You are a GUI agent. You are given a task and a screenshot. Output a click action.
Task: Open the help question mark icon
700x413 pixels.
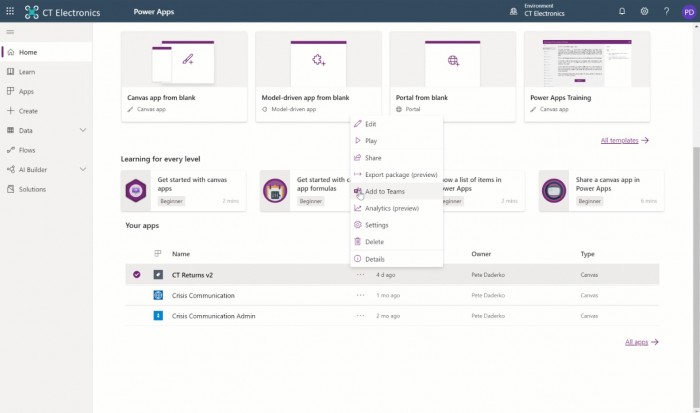tap(667, 11)
